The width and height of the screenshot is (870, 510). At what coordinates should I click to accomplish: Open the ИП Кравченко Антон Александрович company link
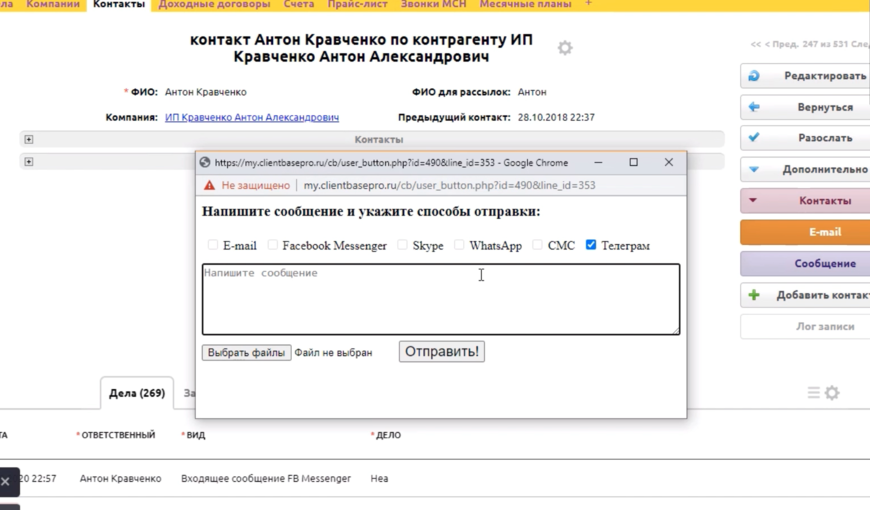point(251,118)
